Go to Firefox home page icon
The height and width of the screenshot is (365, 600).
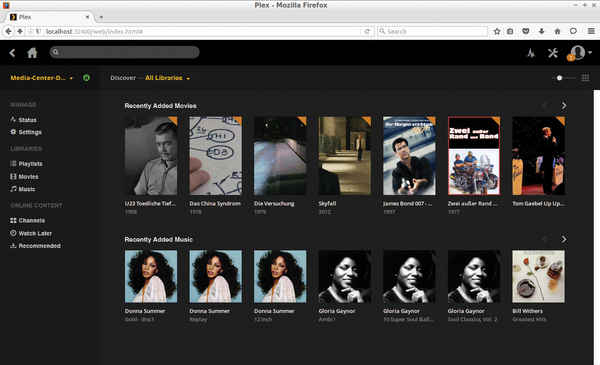(x=557, y=31)
